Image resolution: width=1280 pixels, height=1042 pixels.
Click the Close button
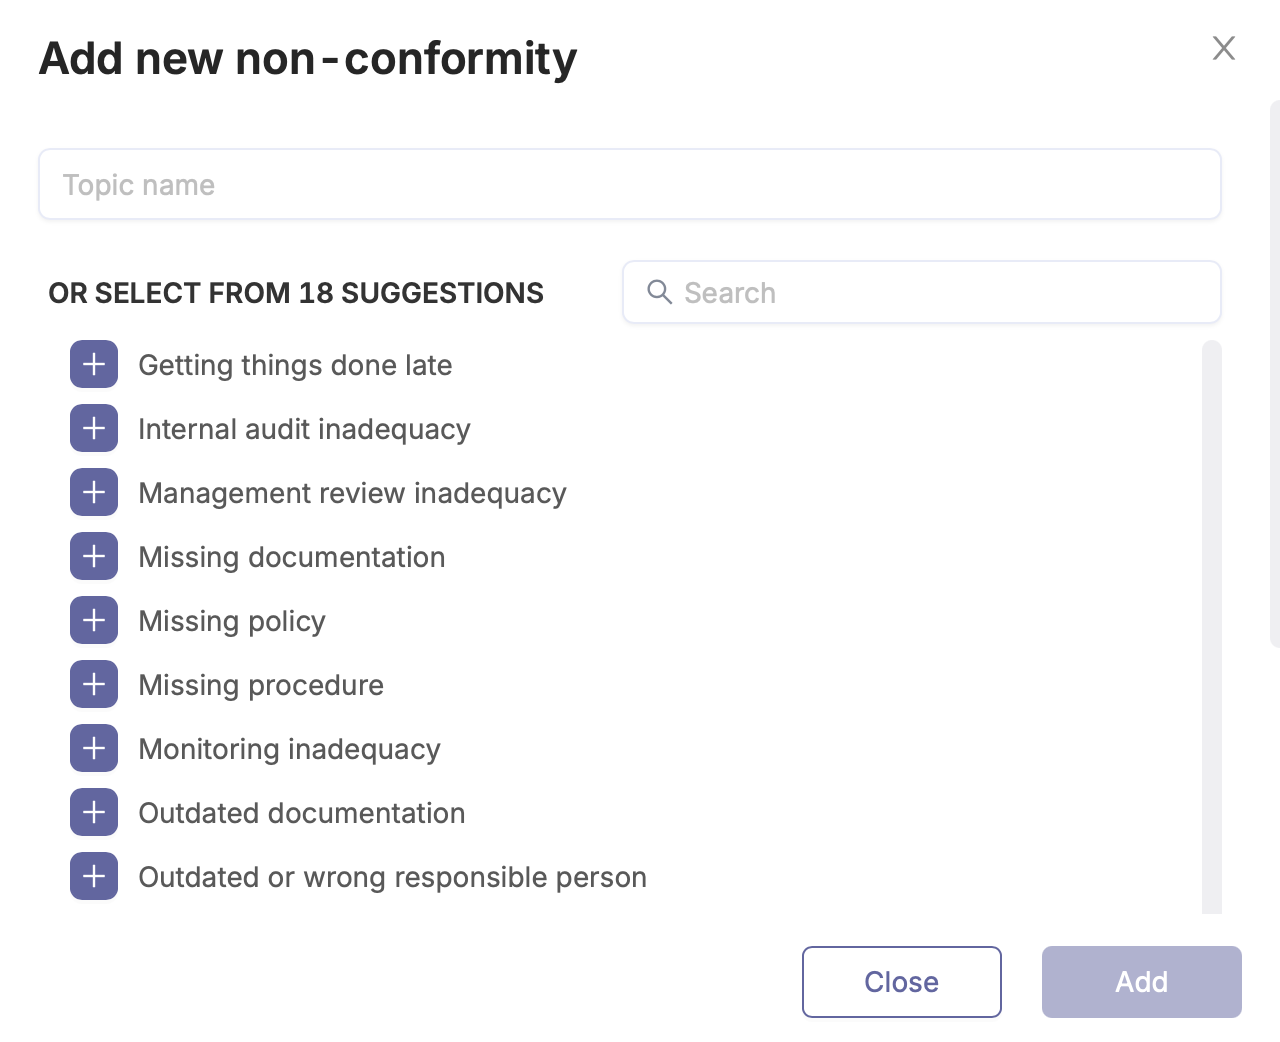[x=902, y=982]
